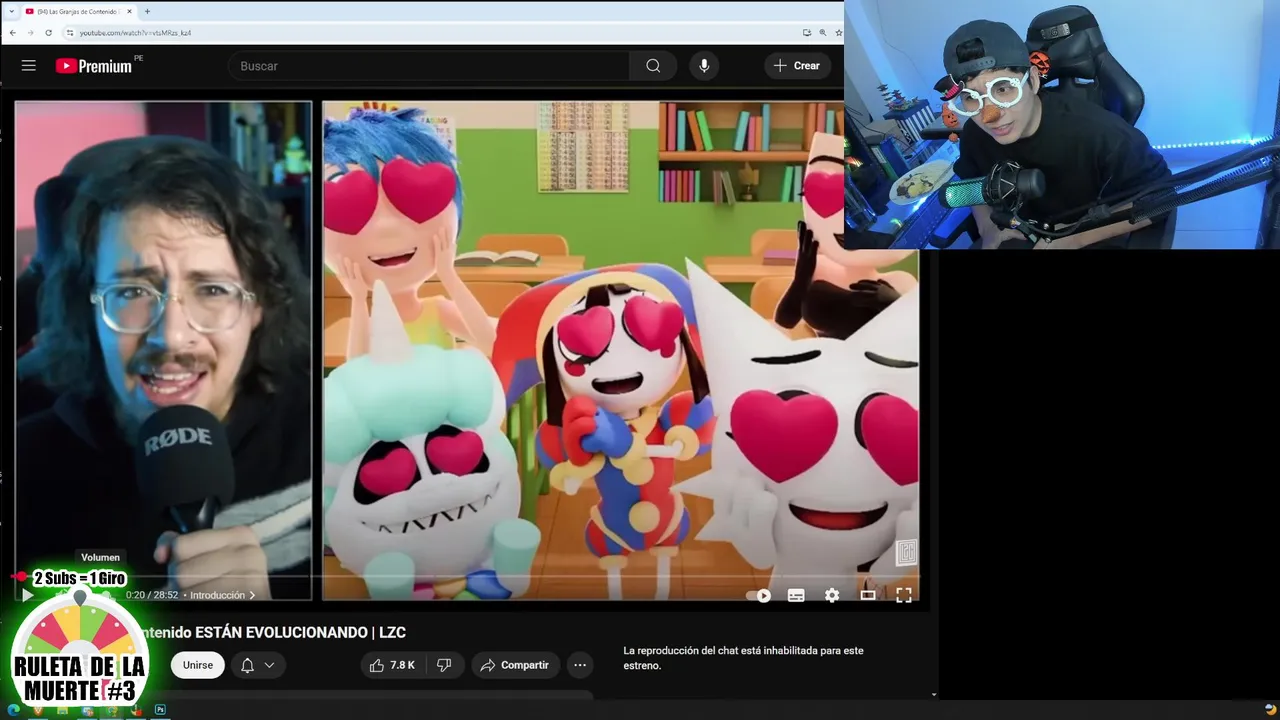
Task: Open the YouTube hamburger guide menu
Action: [29, 66]
